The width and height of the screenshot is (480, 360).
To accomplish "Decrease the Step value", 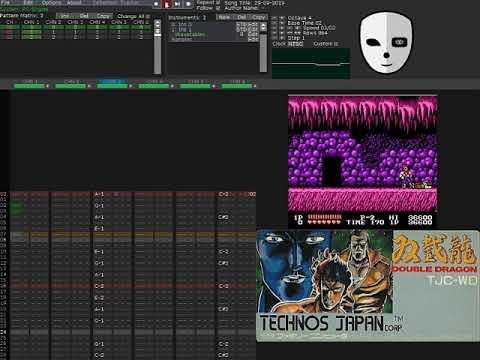I will [x=275, y=38].
